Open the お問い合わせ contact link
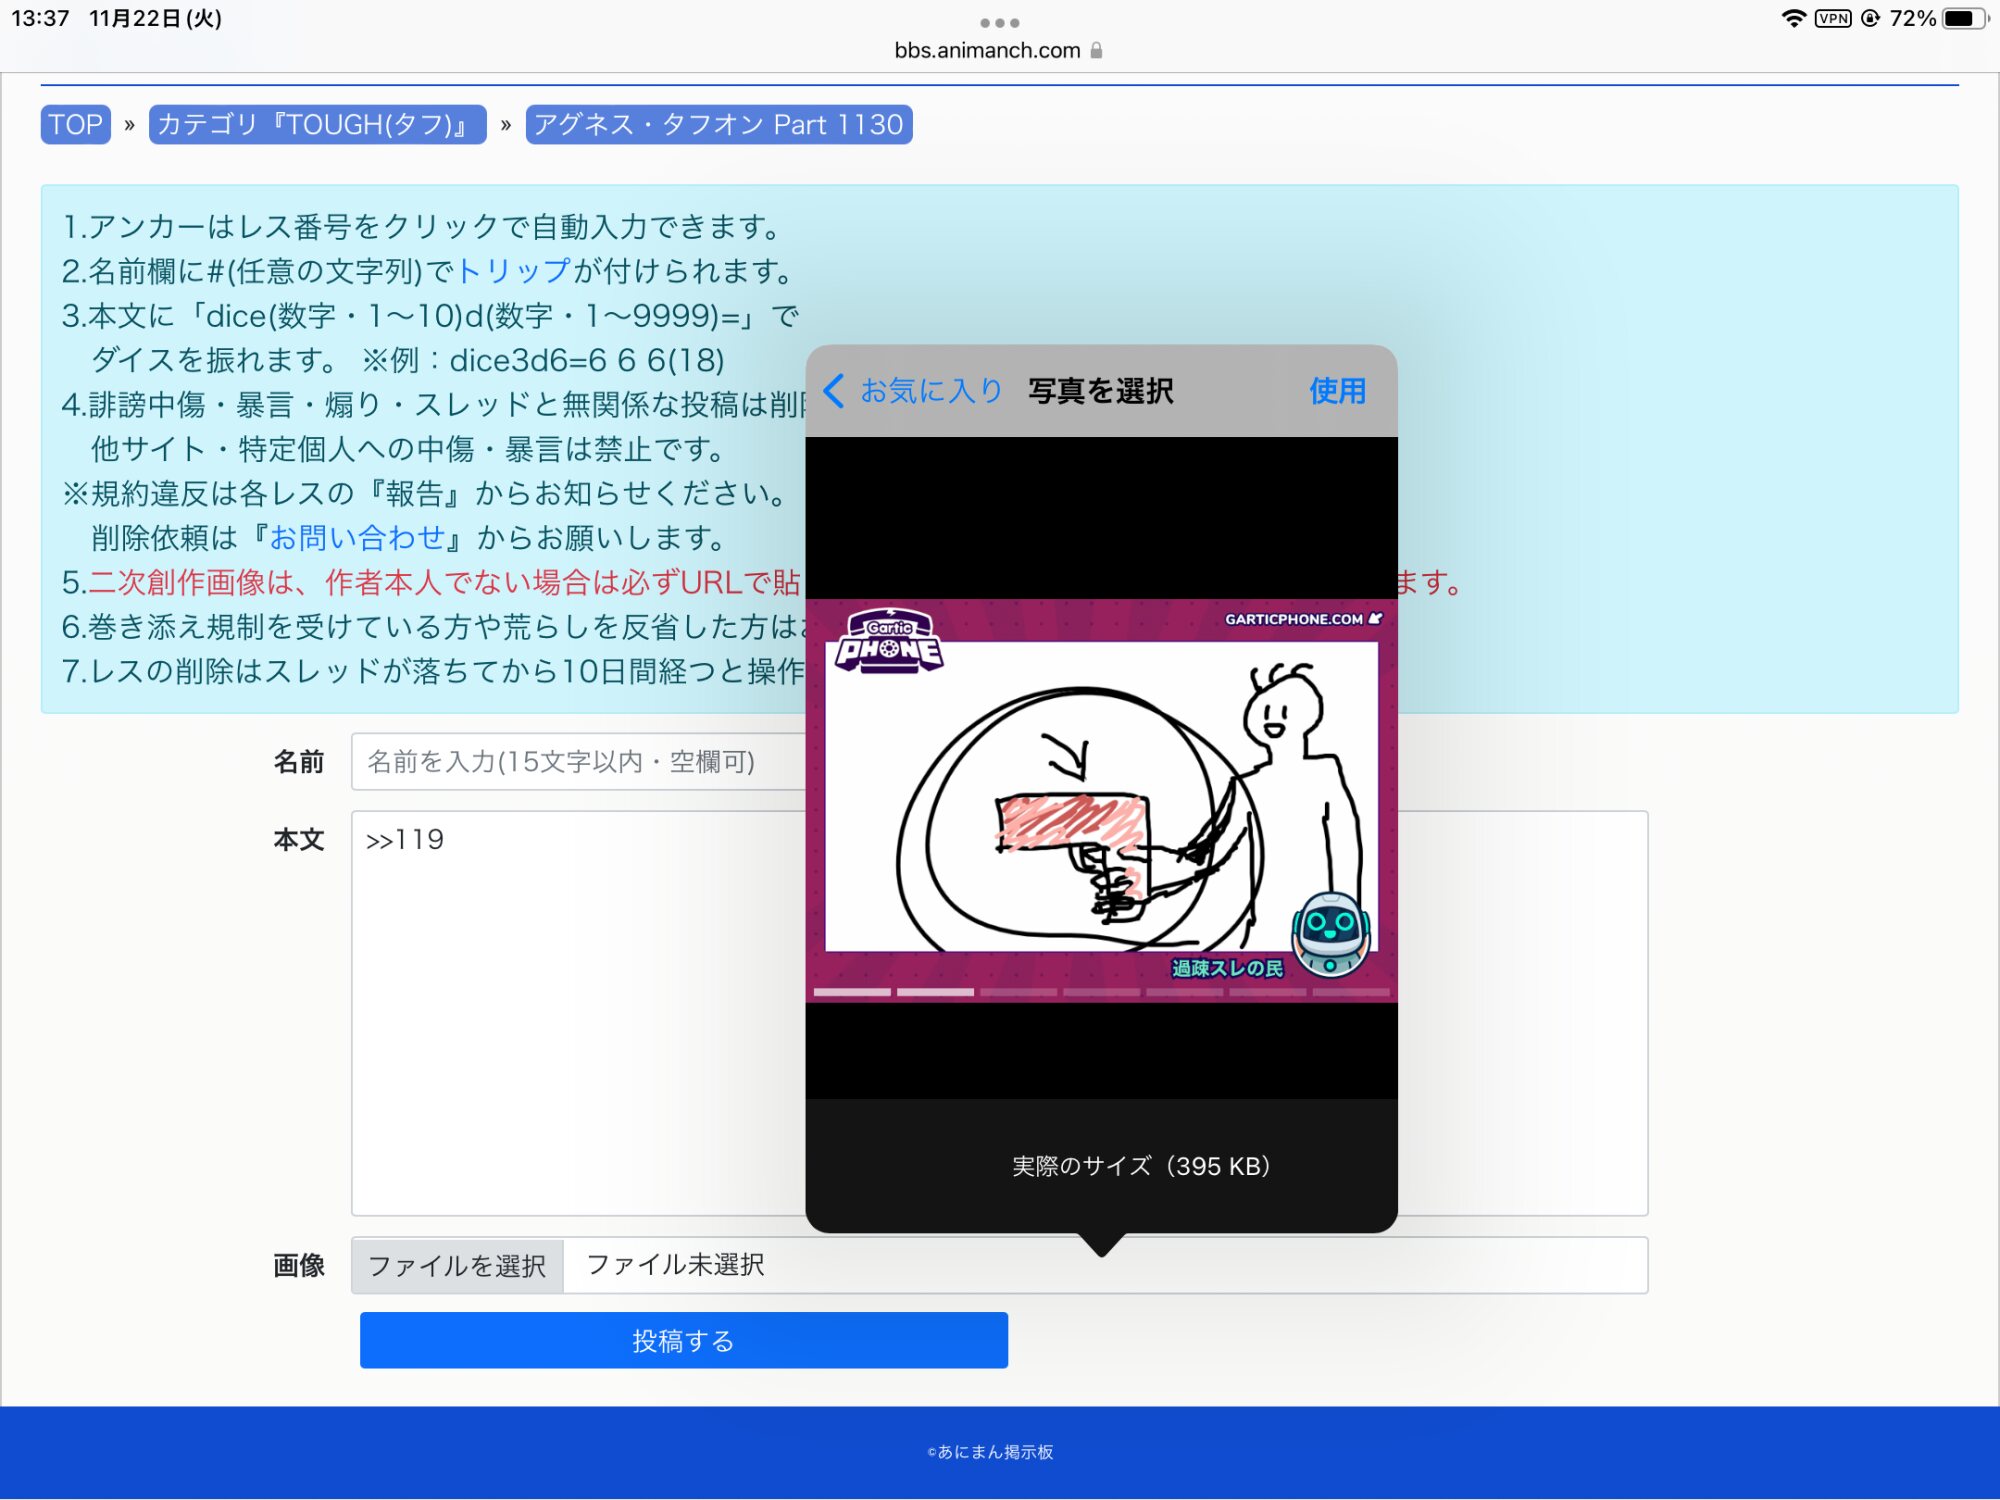The image size is (2000, 1500). click(357, 538)
